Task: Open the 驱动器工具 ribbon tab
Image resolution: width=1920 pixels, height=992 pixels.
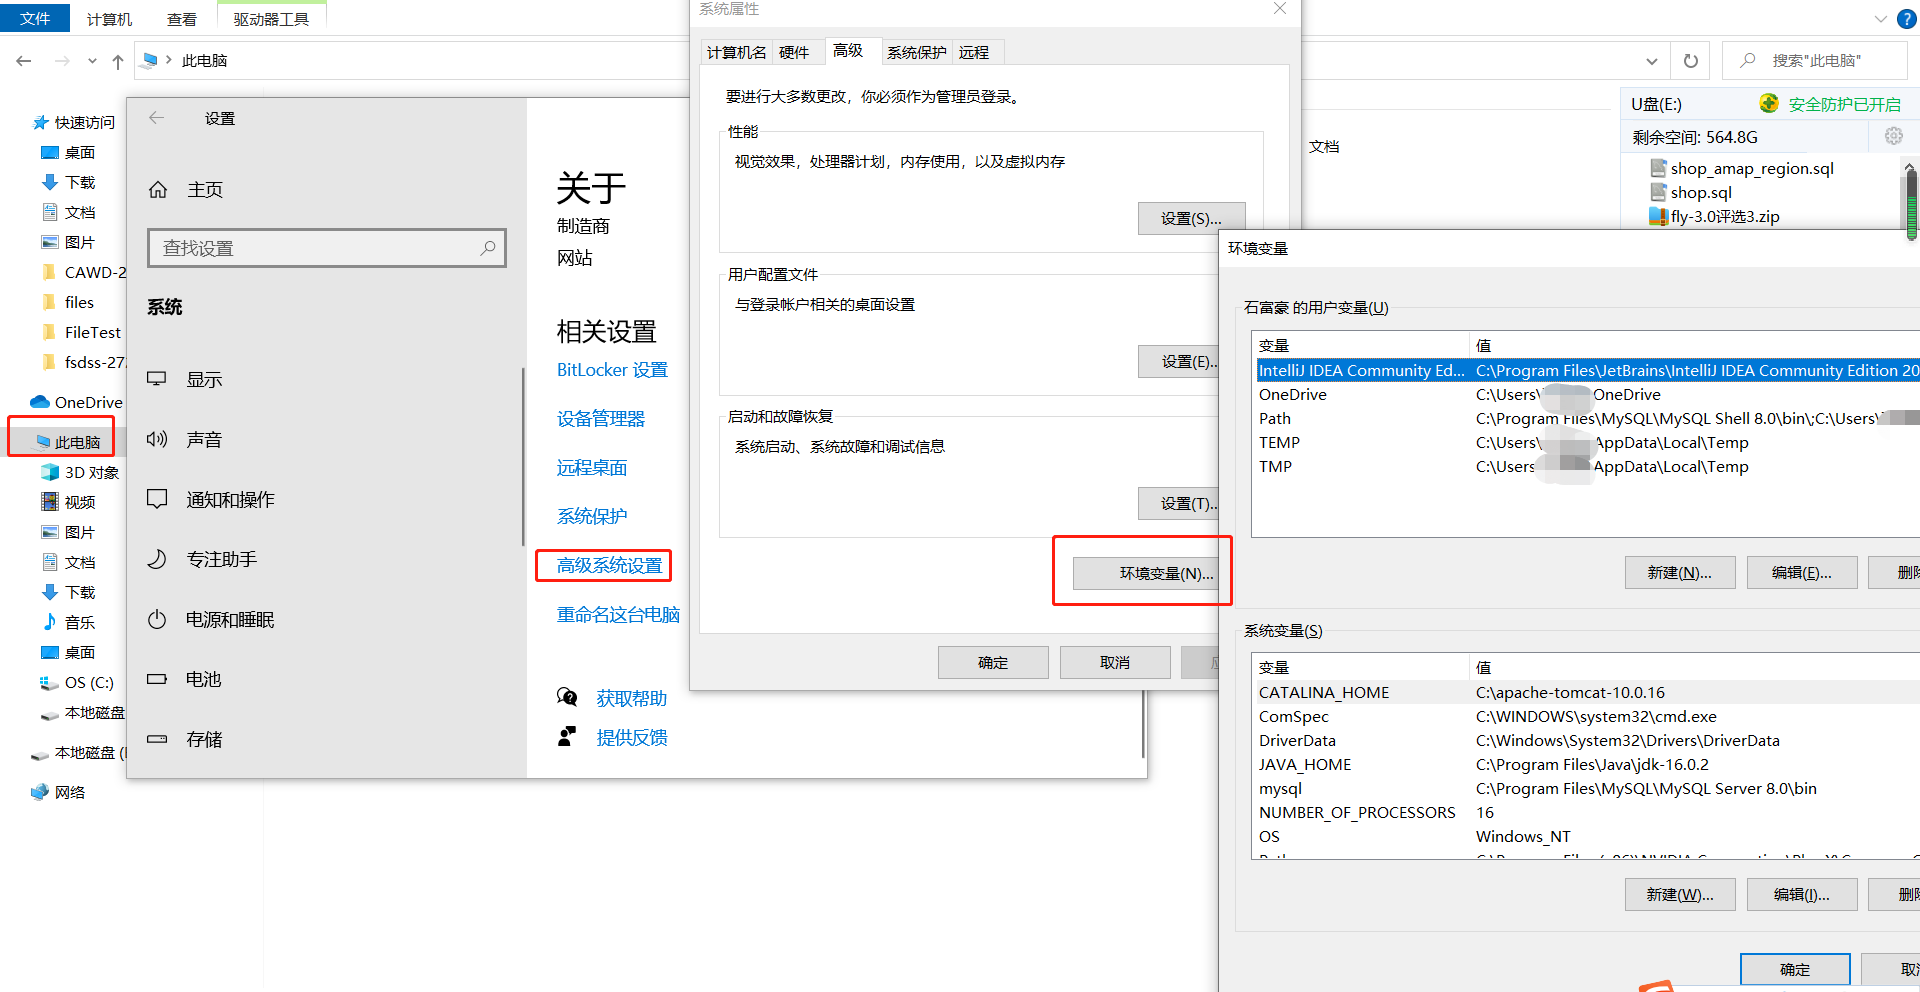Action: pos(271,18)
